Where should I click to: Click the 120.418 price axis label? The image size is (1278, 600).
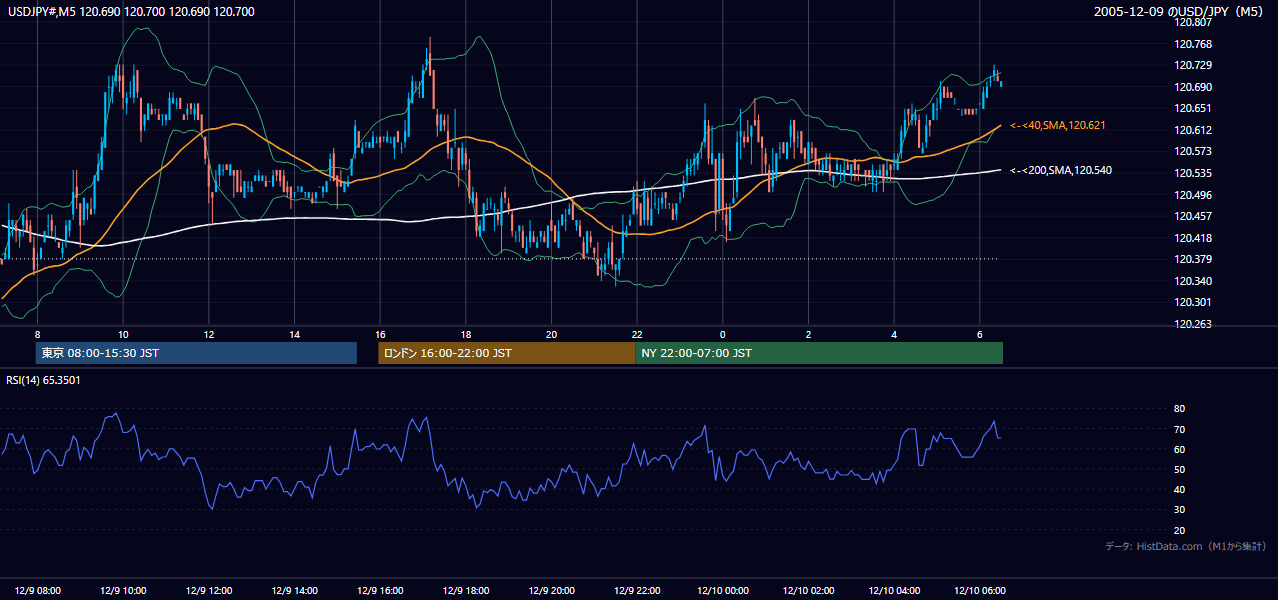(x=1192, y=238)
